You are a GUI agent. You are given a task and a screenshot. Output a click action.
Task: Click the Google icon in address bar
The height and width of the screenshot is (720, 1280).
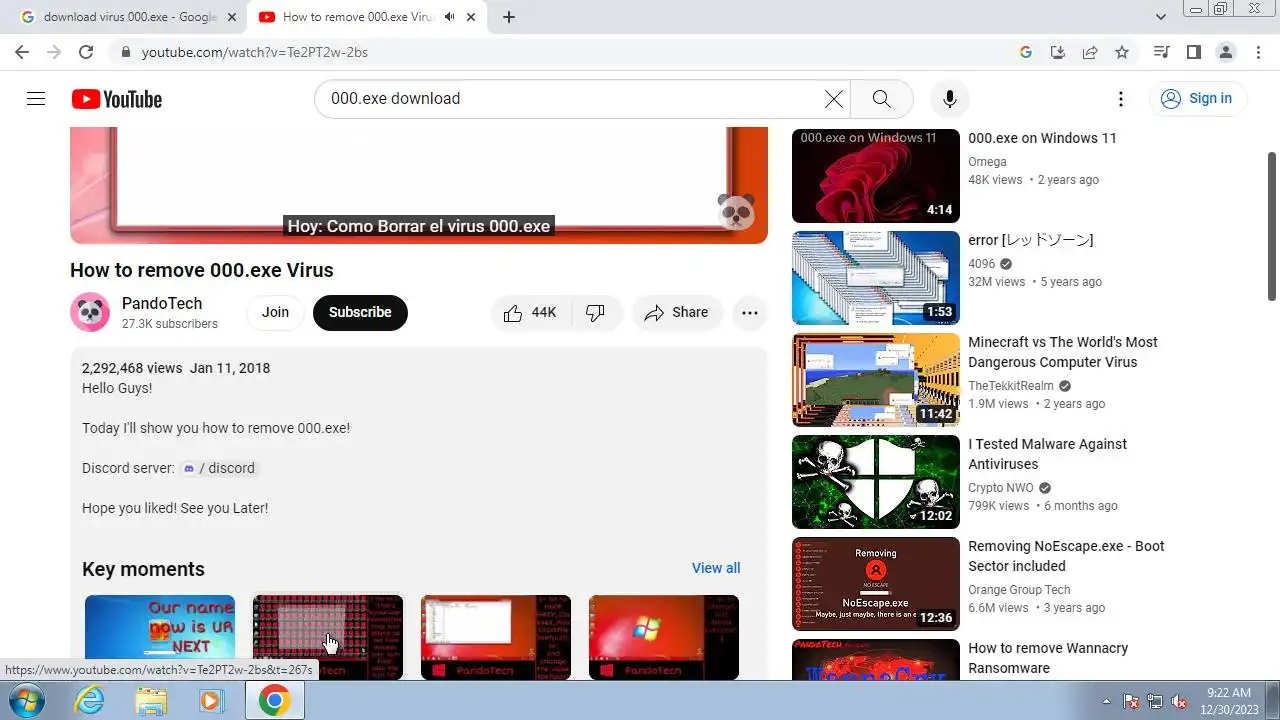point(1025,52)
